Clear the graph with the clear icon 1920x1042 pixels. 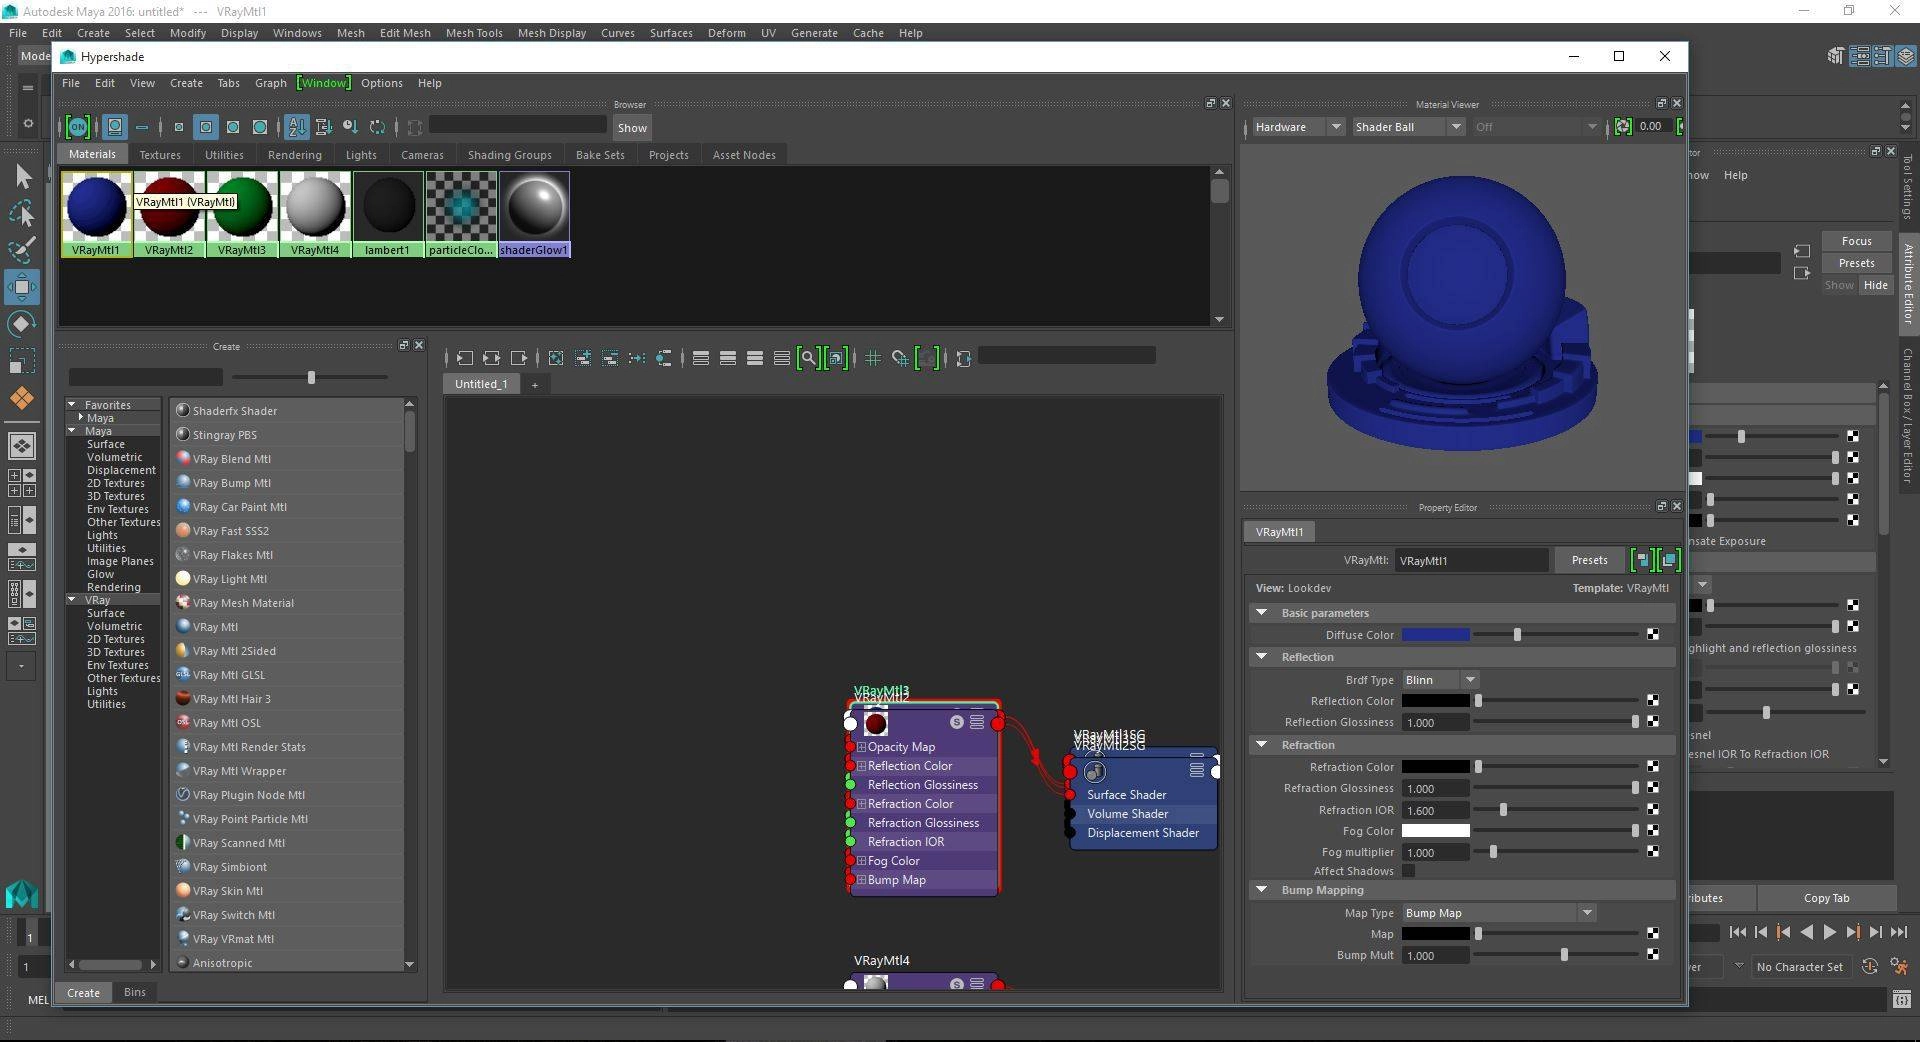[x=557, y=358]
